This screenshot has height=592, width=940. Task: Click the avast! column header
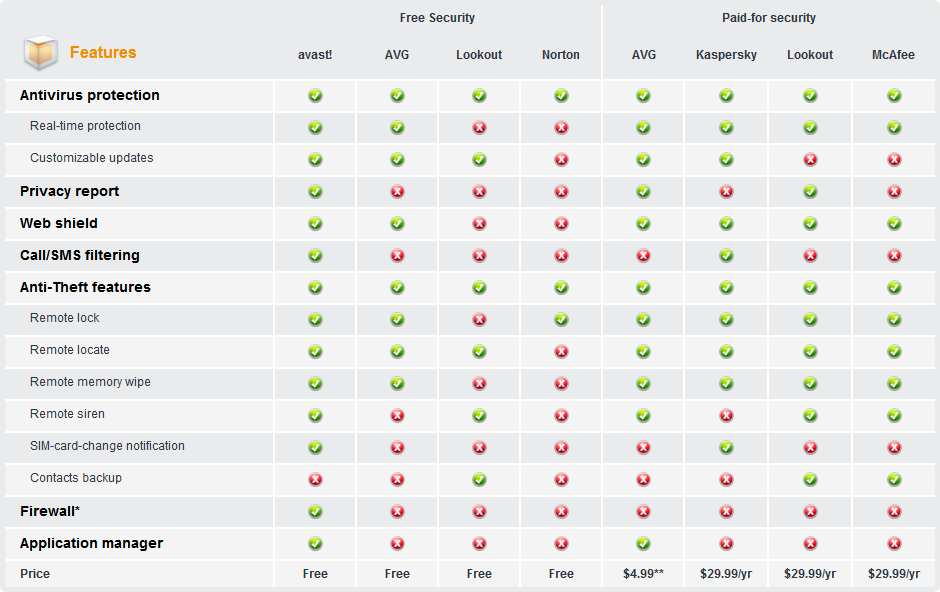click(x=315, y=55)
